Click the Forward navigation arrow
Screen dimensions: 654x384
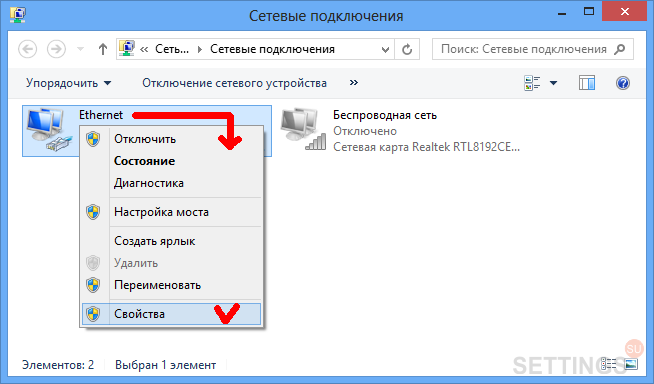[x=56, y=49]
